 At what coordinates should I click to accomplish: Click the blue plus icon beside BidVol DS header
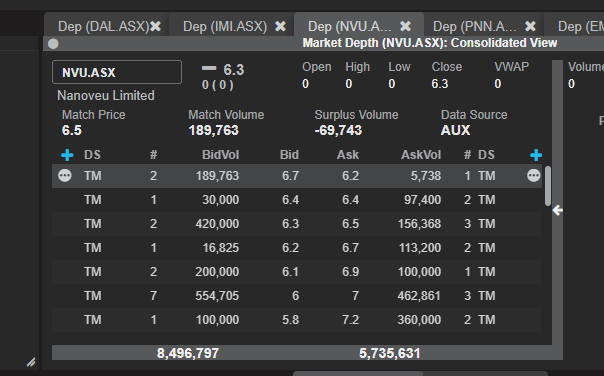tap(67, 155)
